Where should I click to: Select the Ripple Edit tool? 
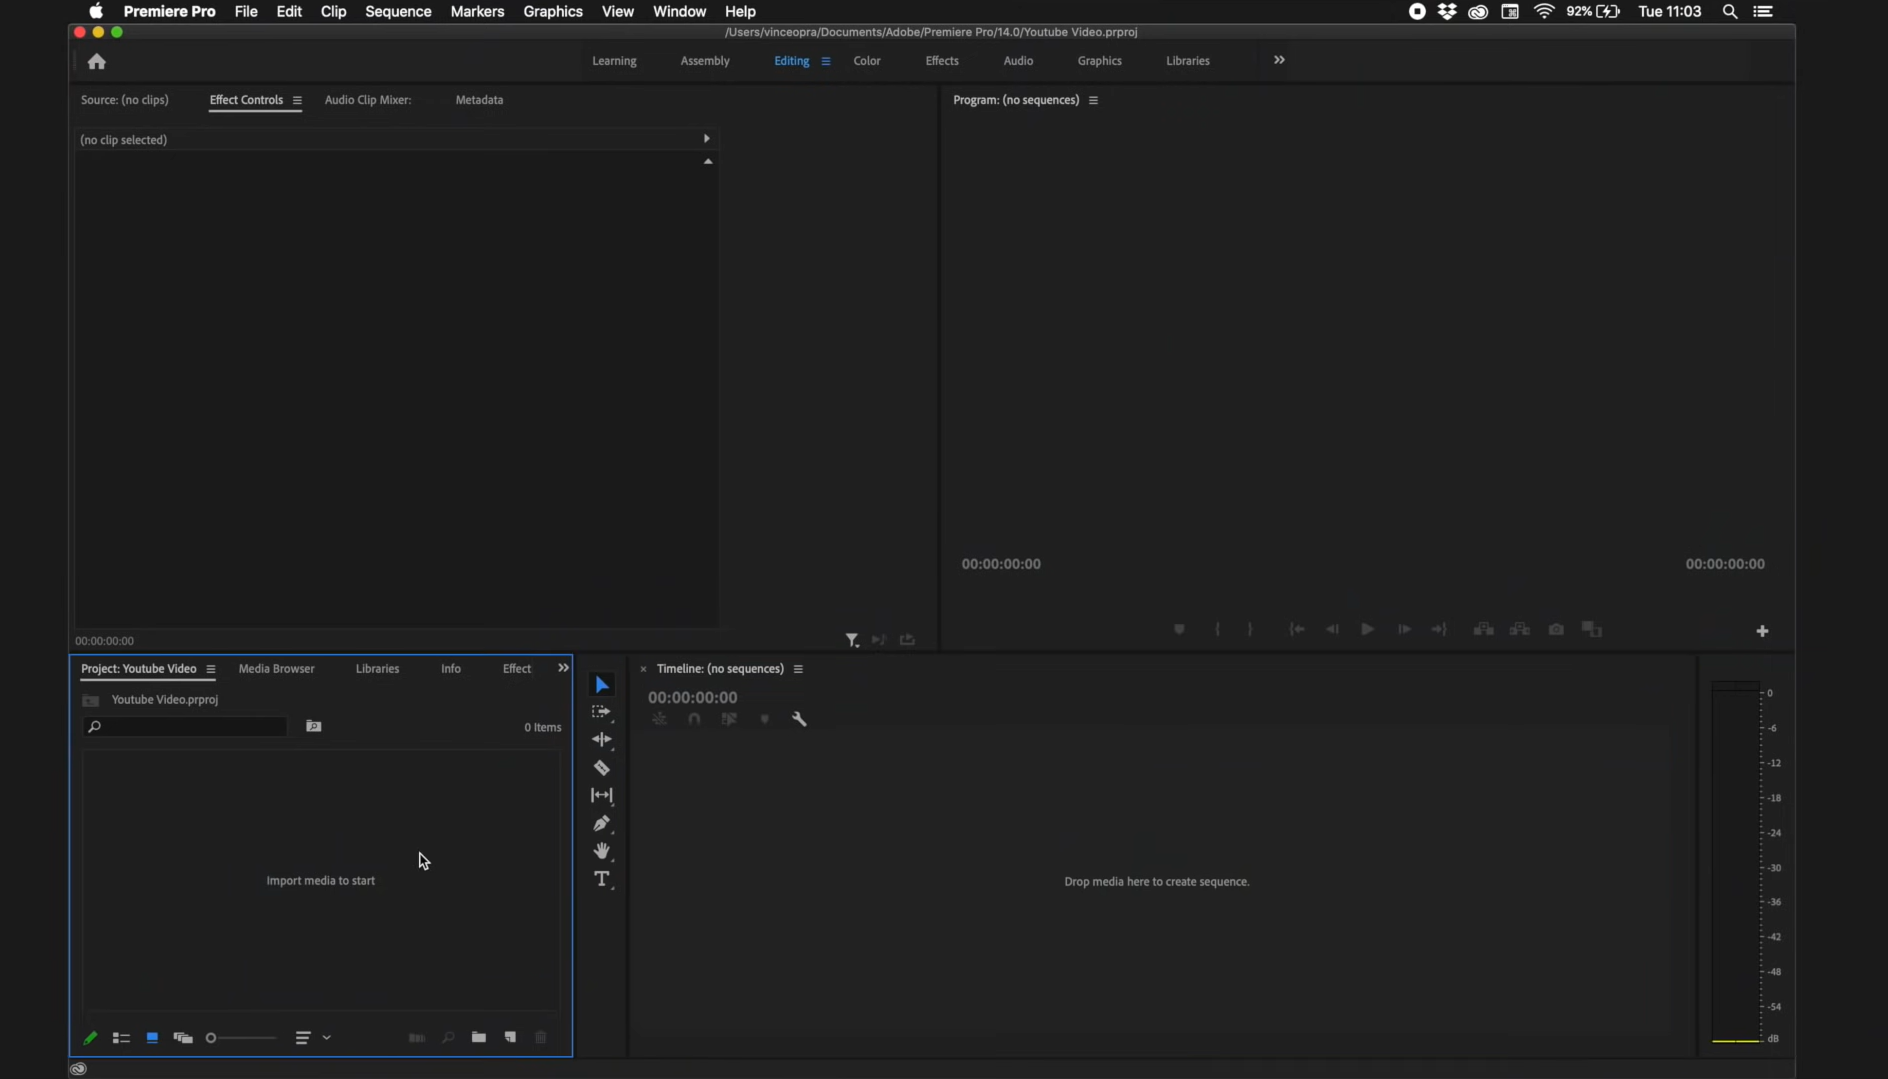click(601, 740)
